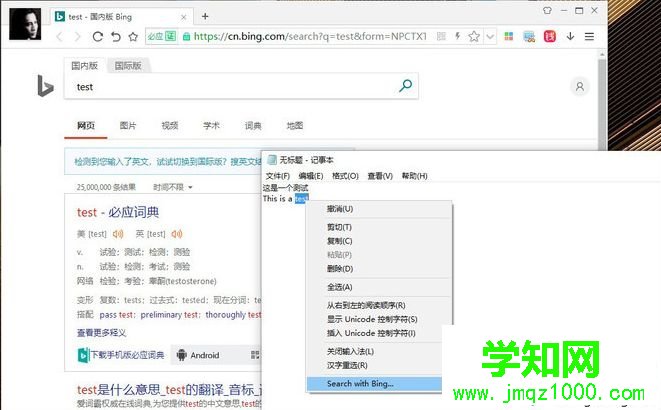Close the 'test - 国内版 Bing' tab
The height and width of the screenshot is (410, 661).
tap(184, 17)
